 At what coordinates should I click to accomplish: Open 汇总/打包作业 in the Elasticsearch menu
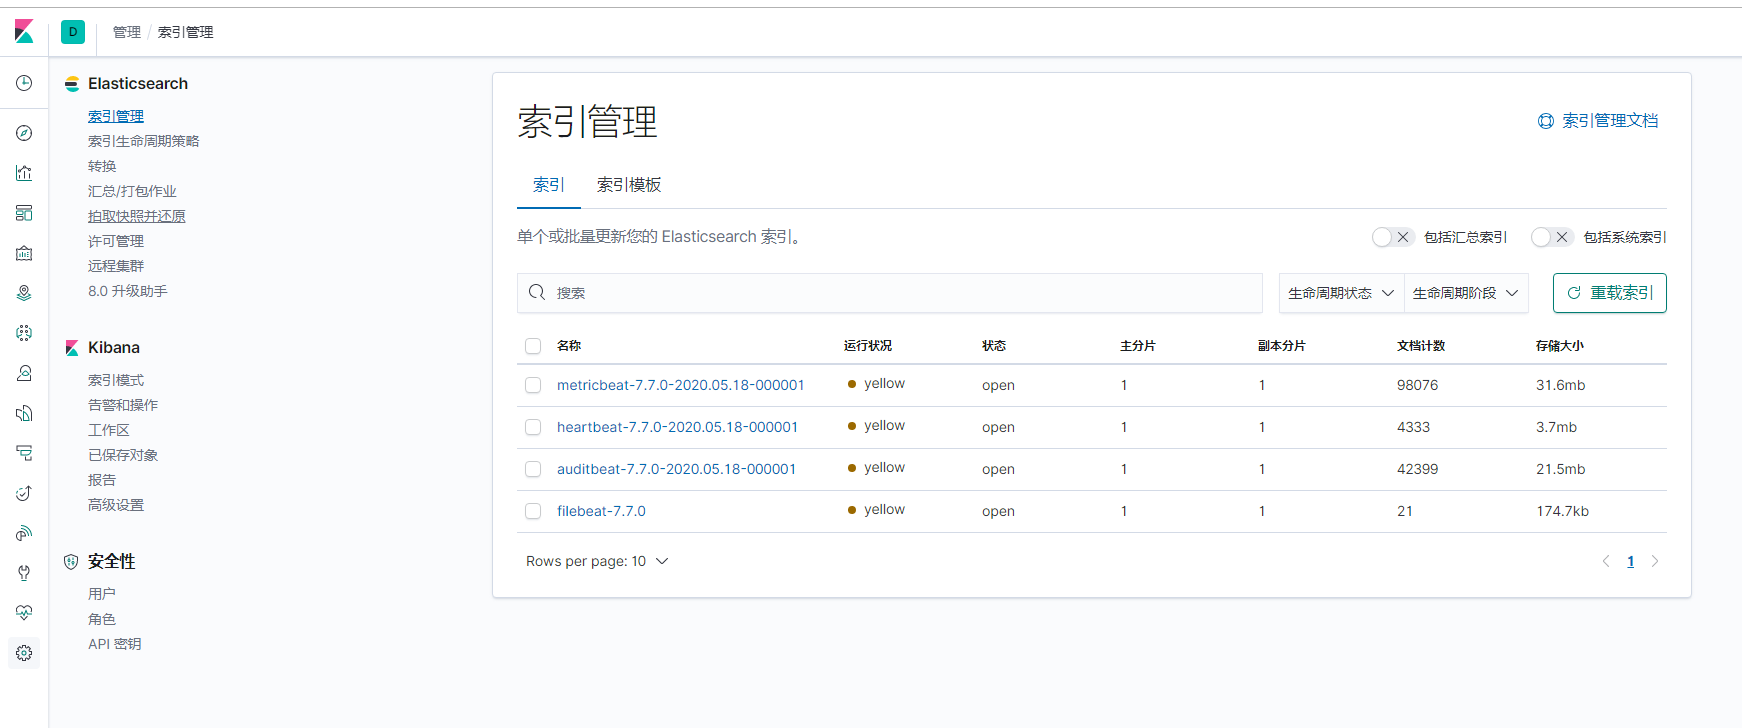(x=132, y=191)
